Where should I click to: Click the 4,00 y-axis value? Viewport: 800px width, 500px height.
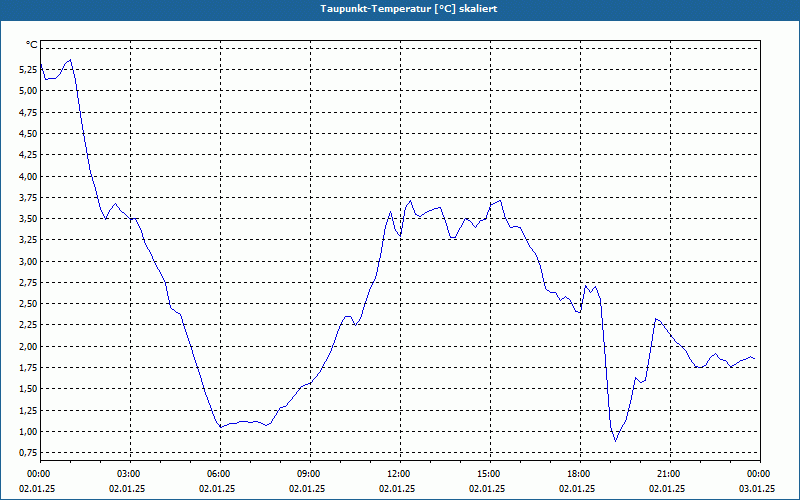coord(29,177)
